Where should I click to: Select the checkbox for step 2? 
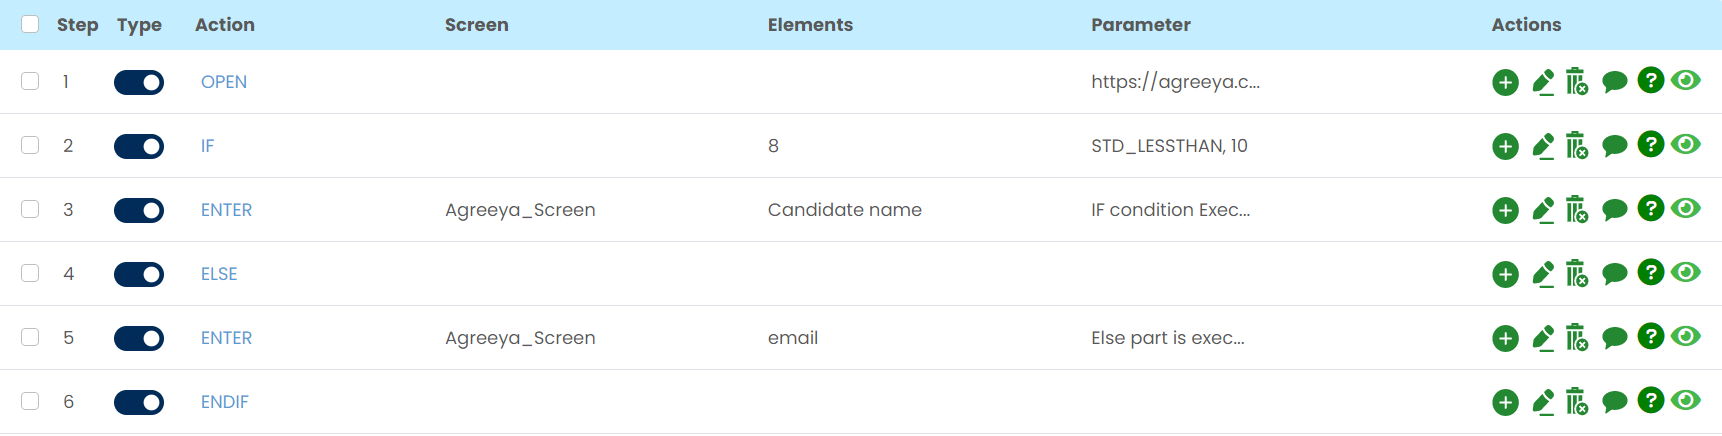pos(30,145)
